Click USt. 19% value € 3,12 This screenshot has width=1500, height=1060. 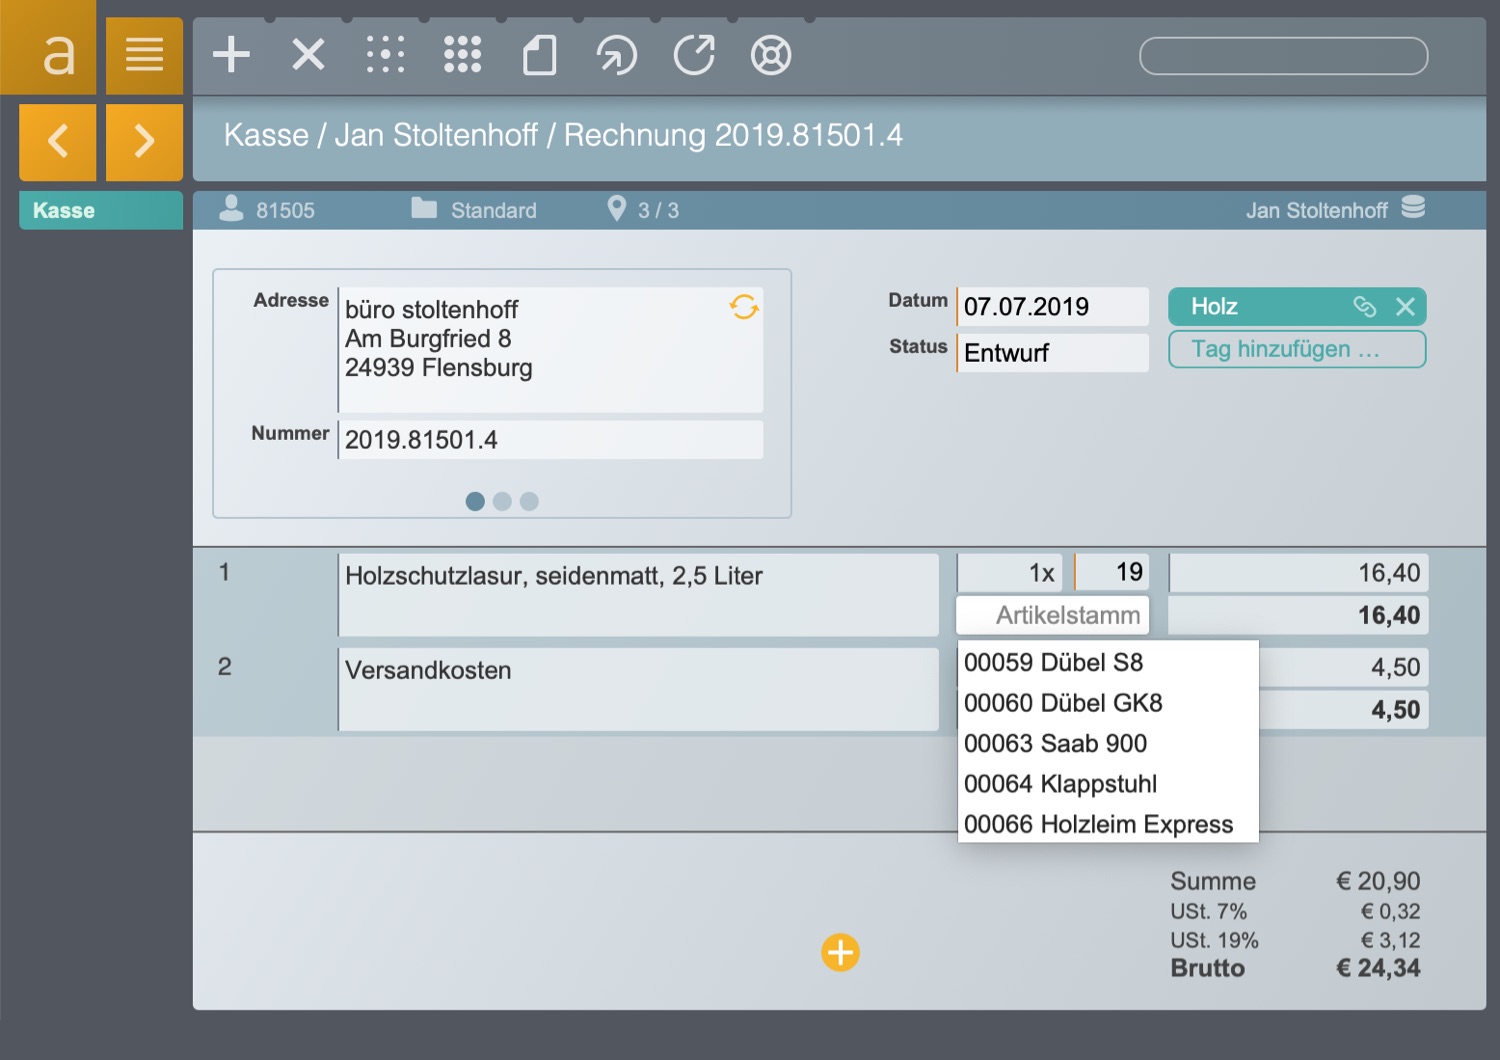tap(1390, 940)
